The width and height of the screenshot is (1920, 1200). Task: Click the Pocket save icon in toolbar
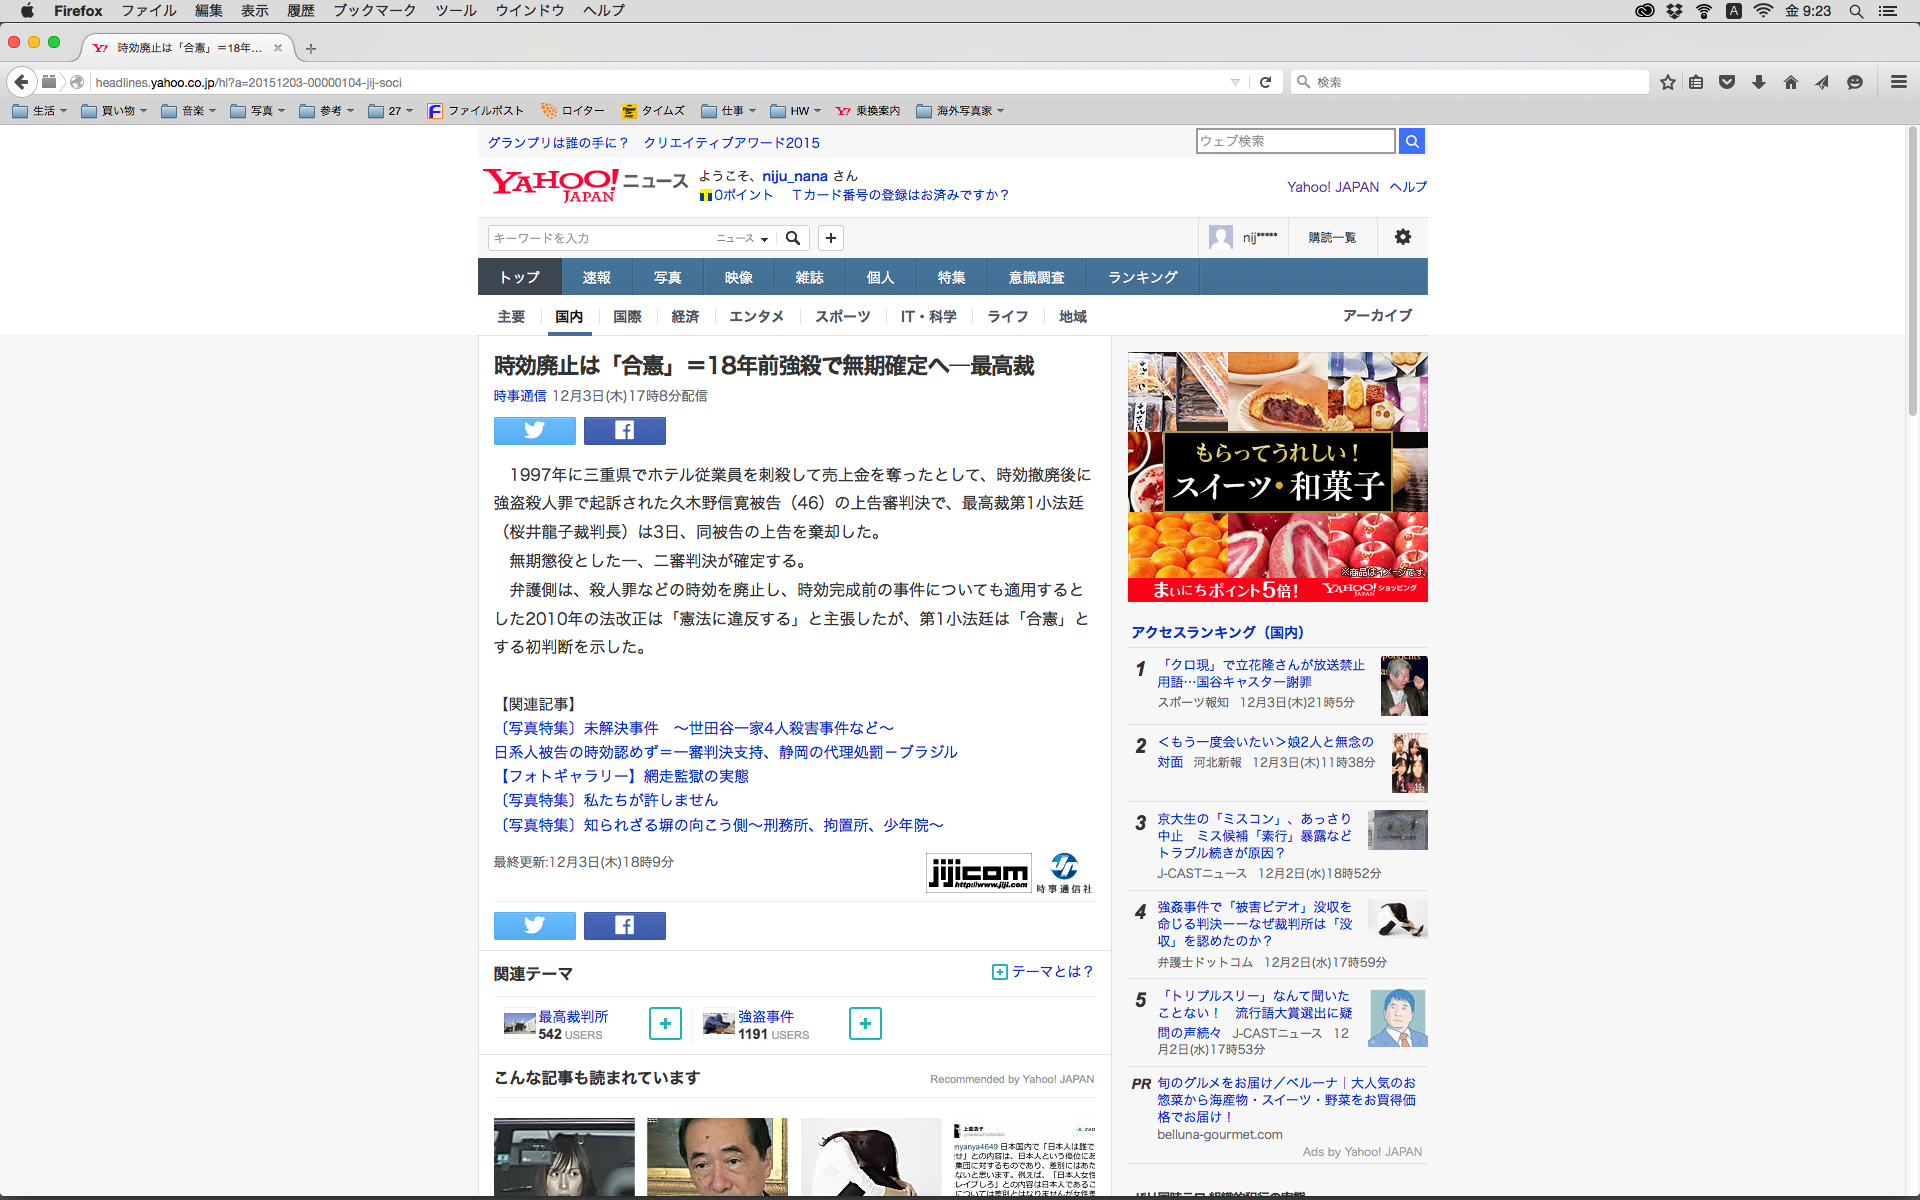pyautogui.click(x=1726, y=82)
